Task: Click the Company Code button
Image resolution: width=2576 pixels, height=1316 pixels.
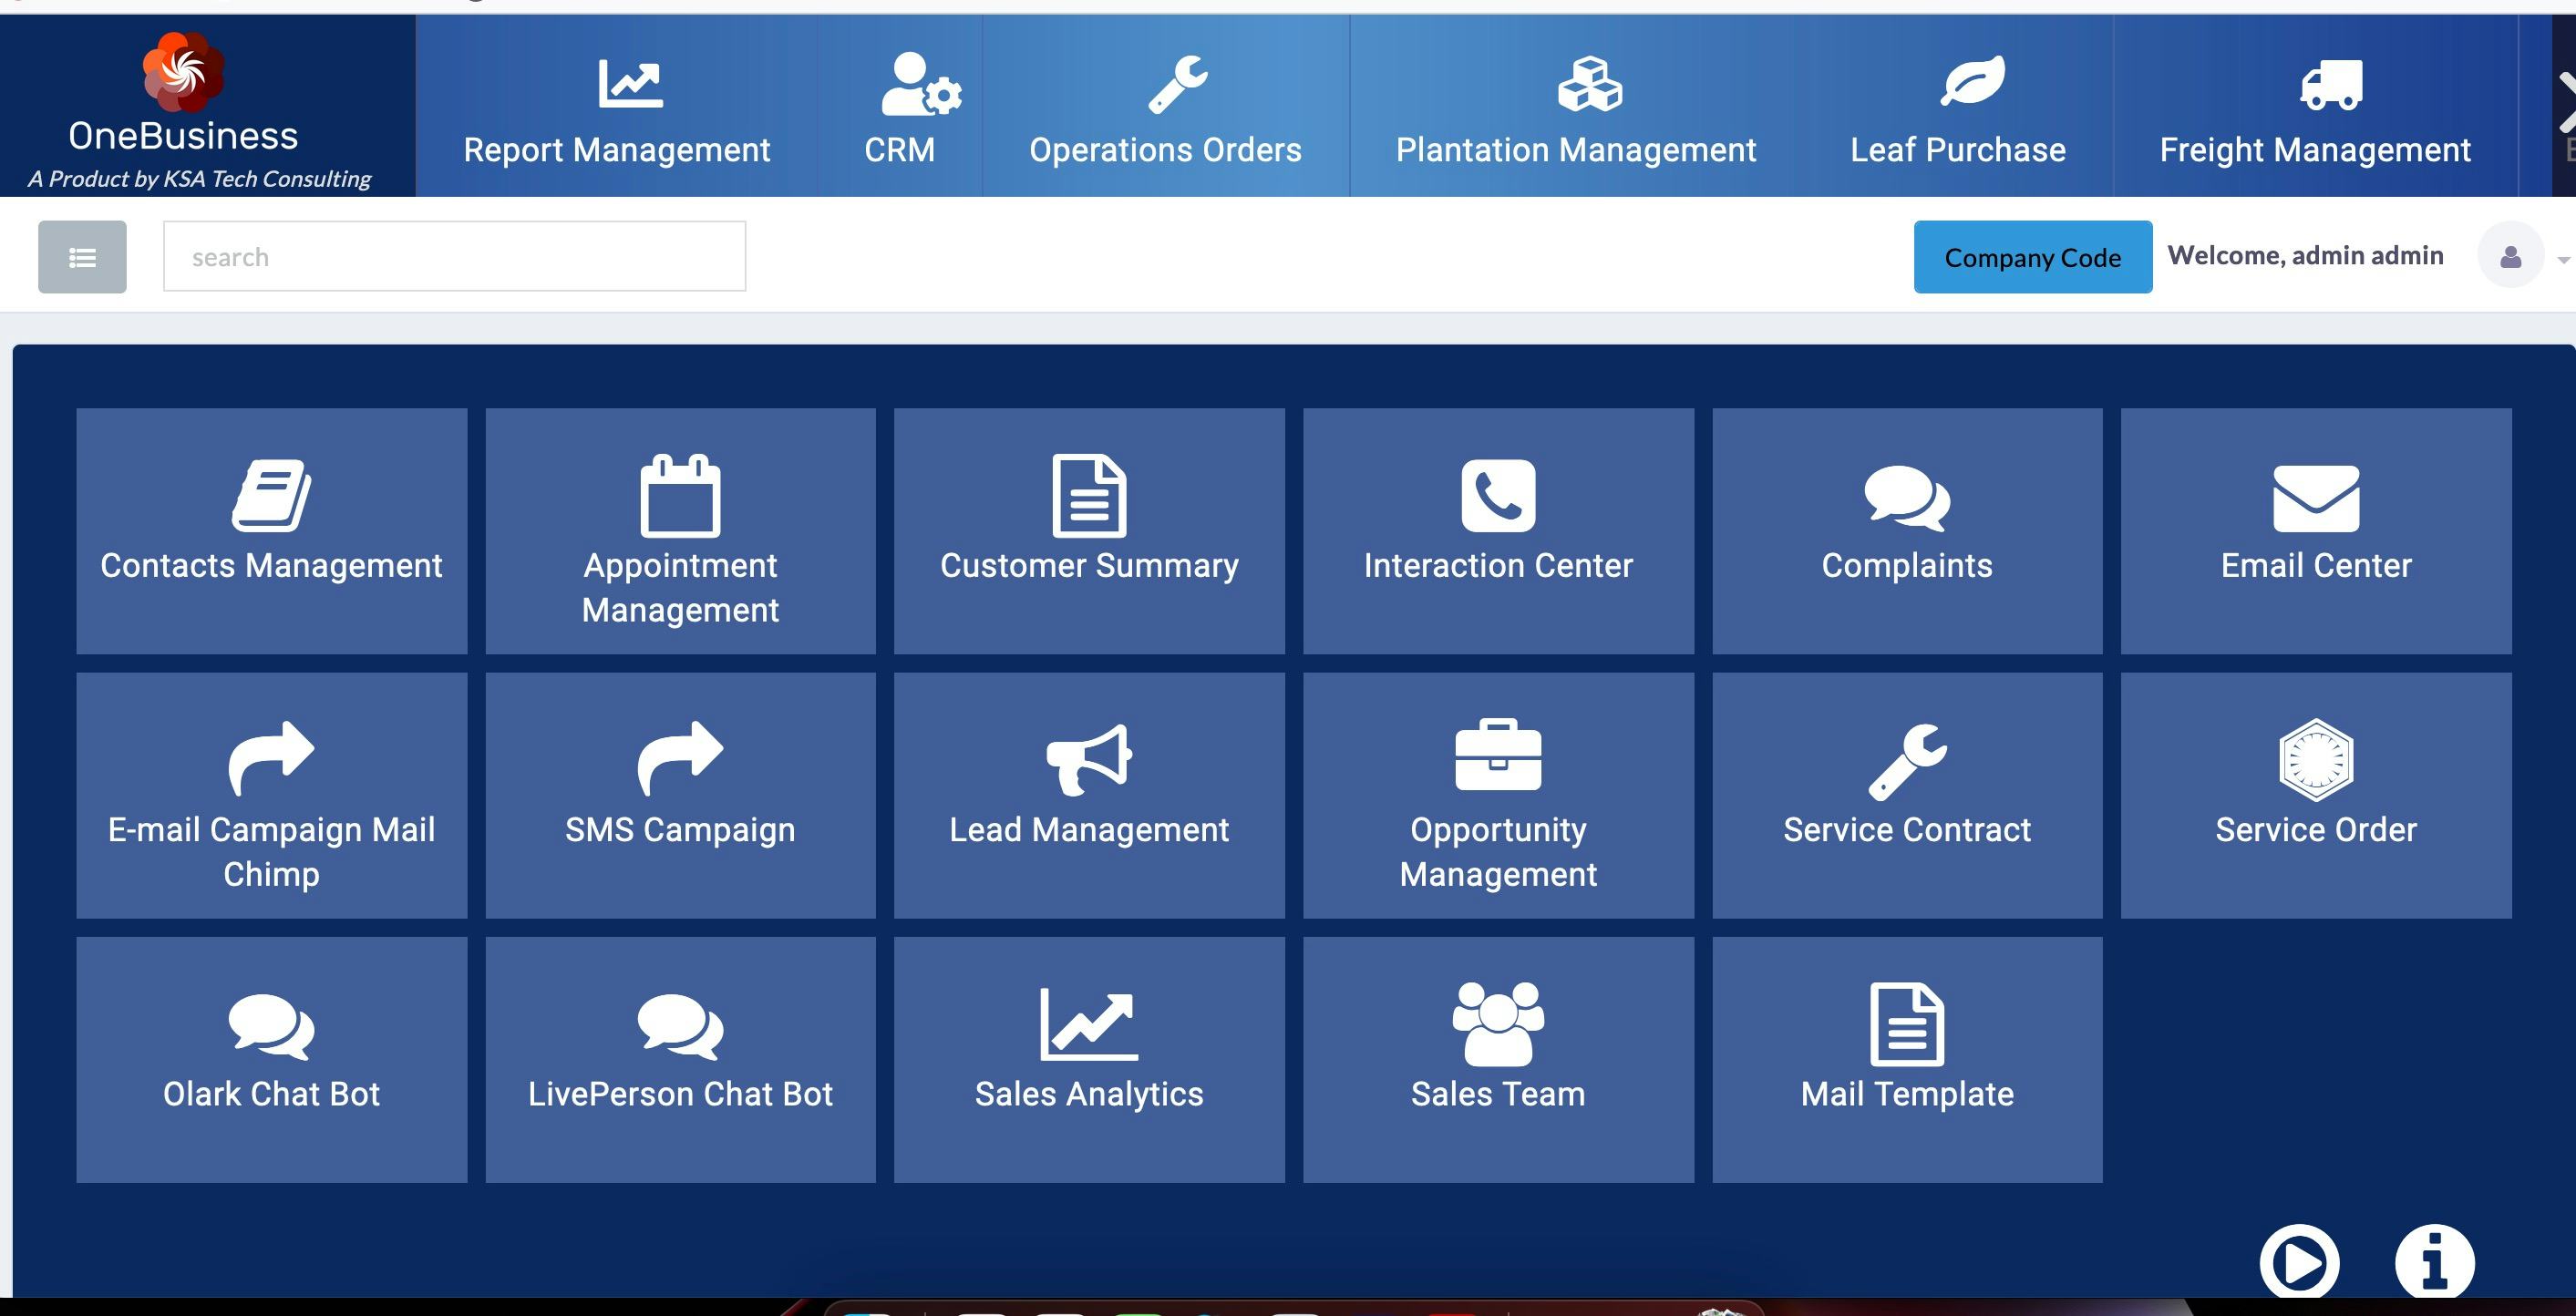Action: (2031, 257)
